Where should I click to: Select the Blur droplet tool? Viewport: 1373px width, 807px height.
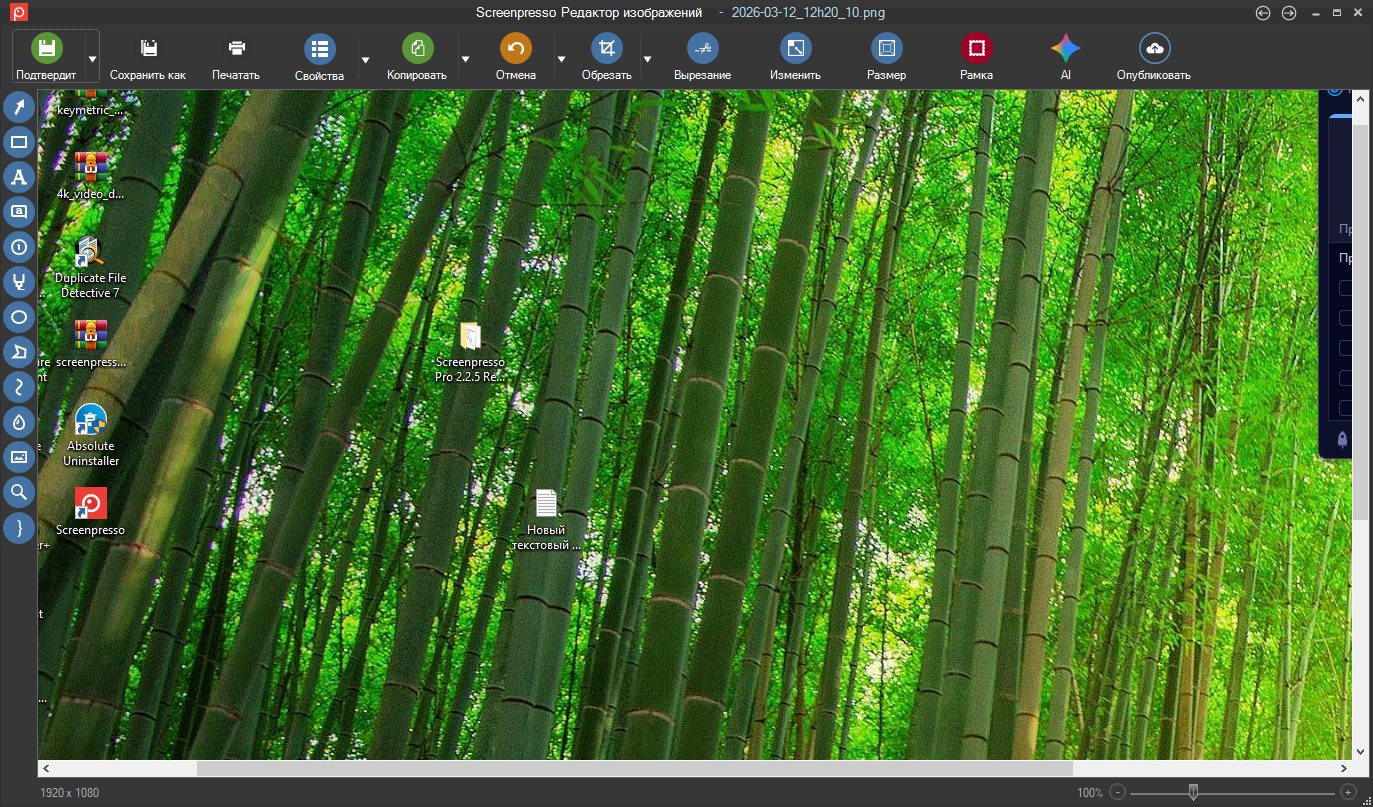[19, 422]
